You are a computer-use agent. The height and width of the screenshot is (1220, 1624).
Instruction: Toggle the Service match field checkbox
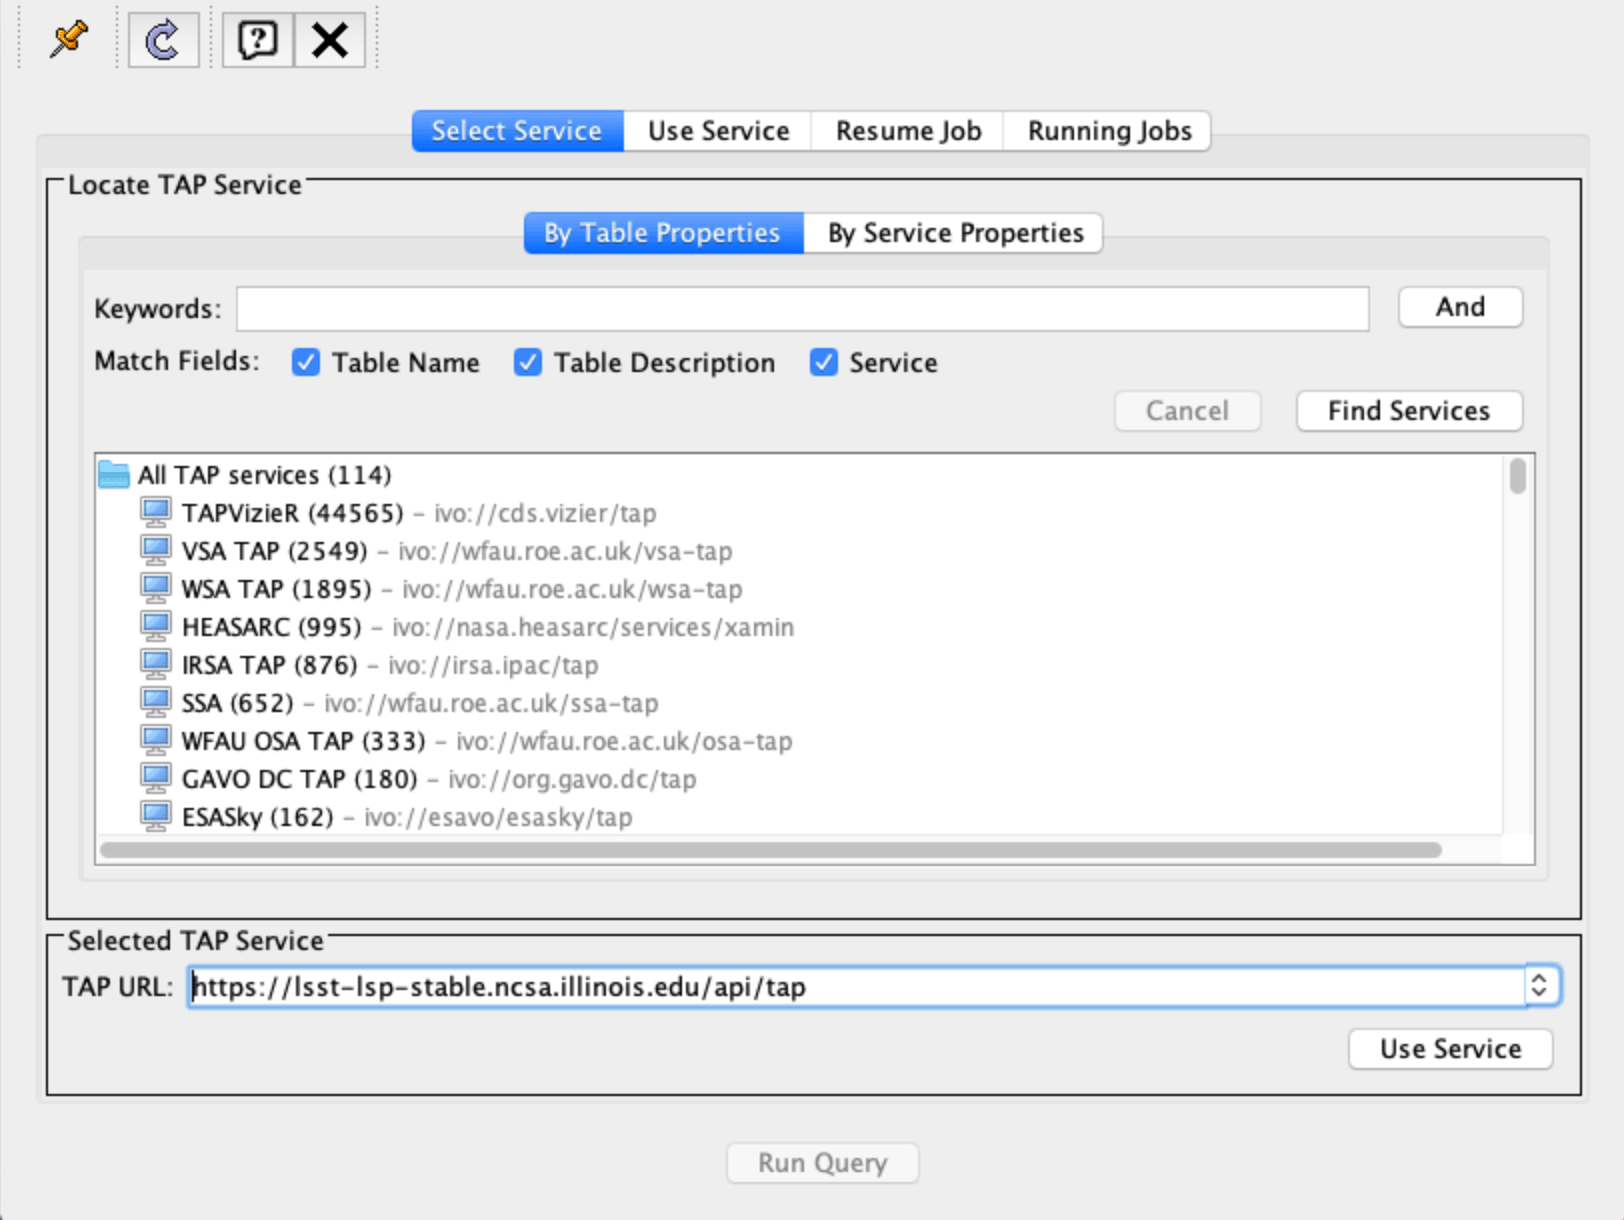click(823, 363)
